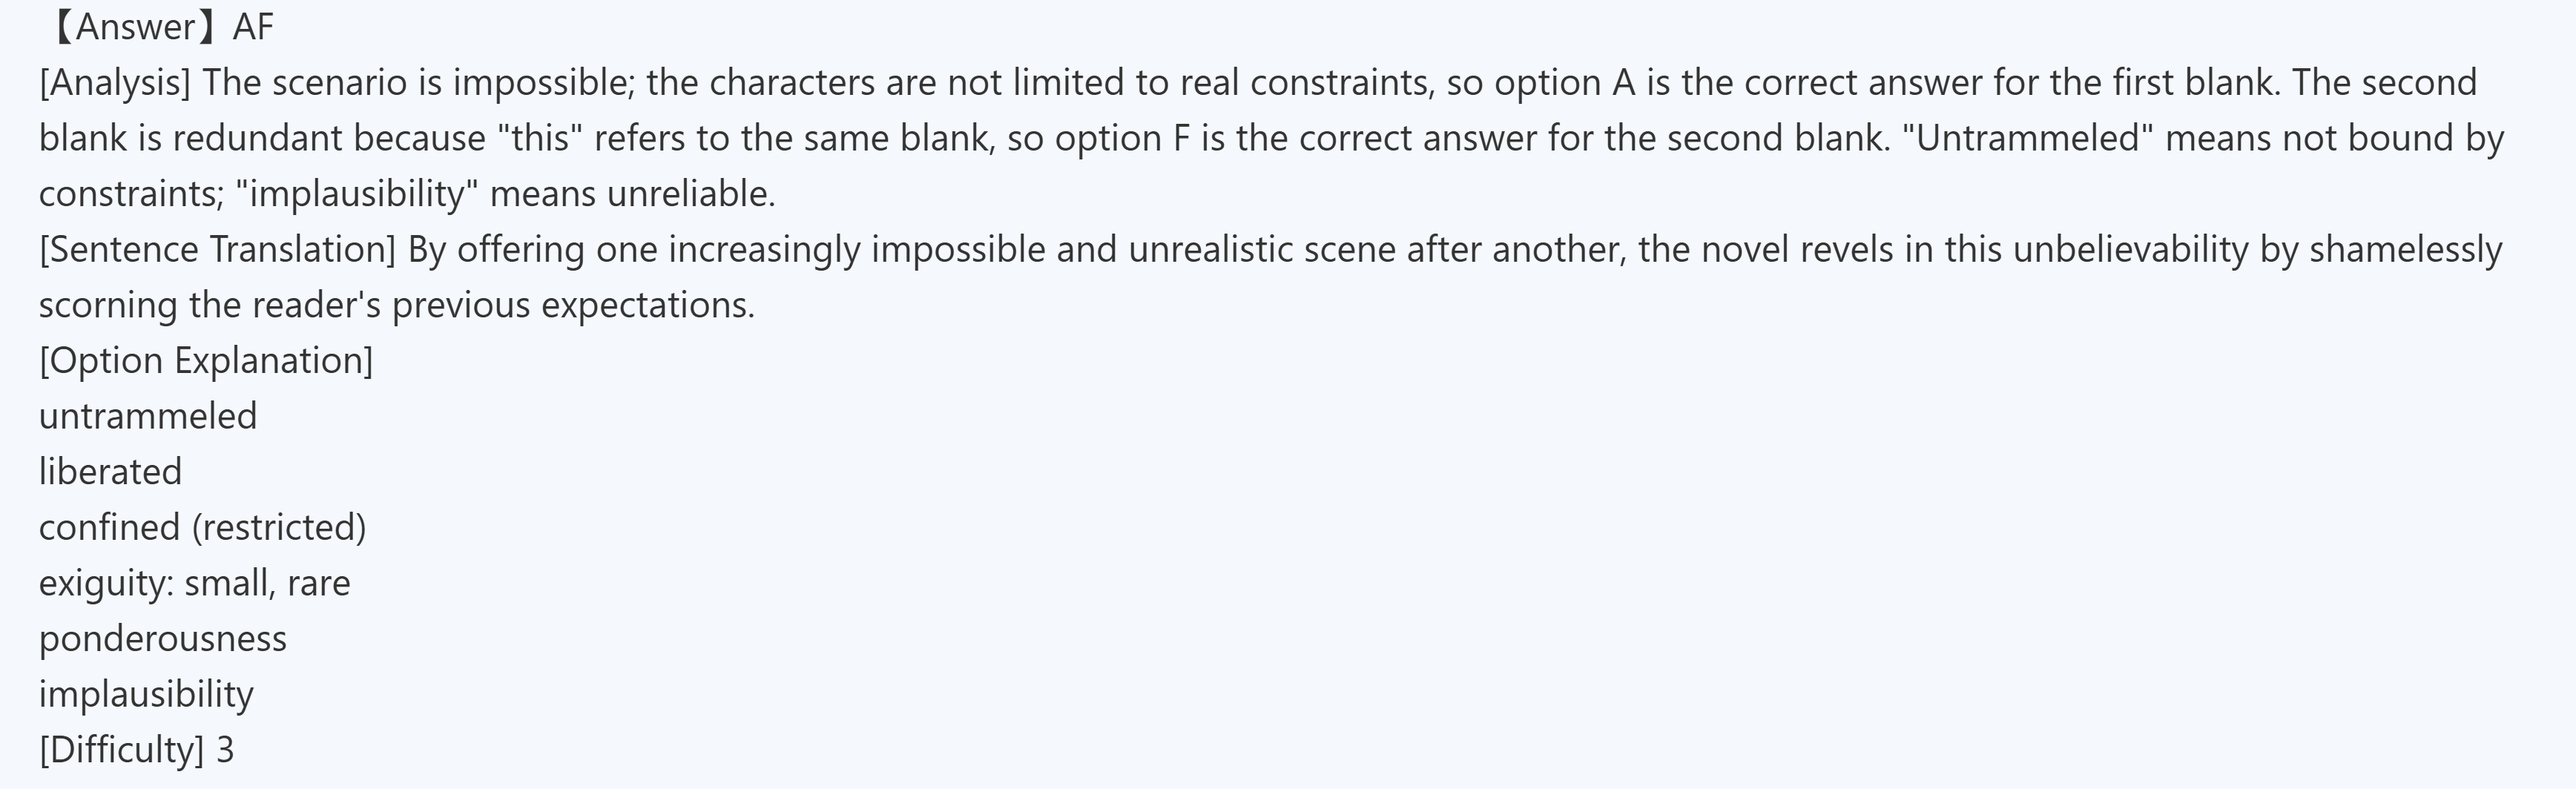Click the word "unbelievability" in the translation

click(x=2130, y=249)
